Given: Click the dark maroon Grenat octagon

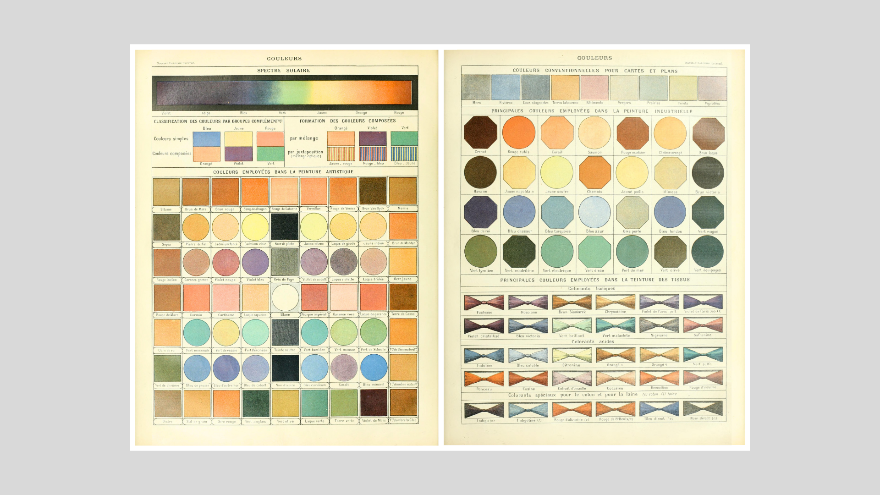Looking at the screenshot, I should pos(480,133).
